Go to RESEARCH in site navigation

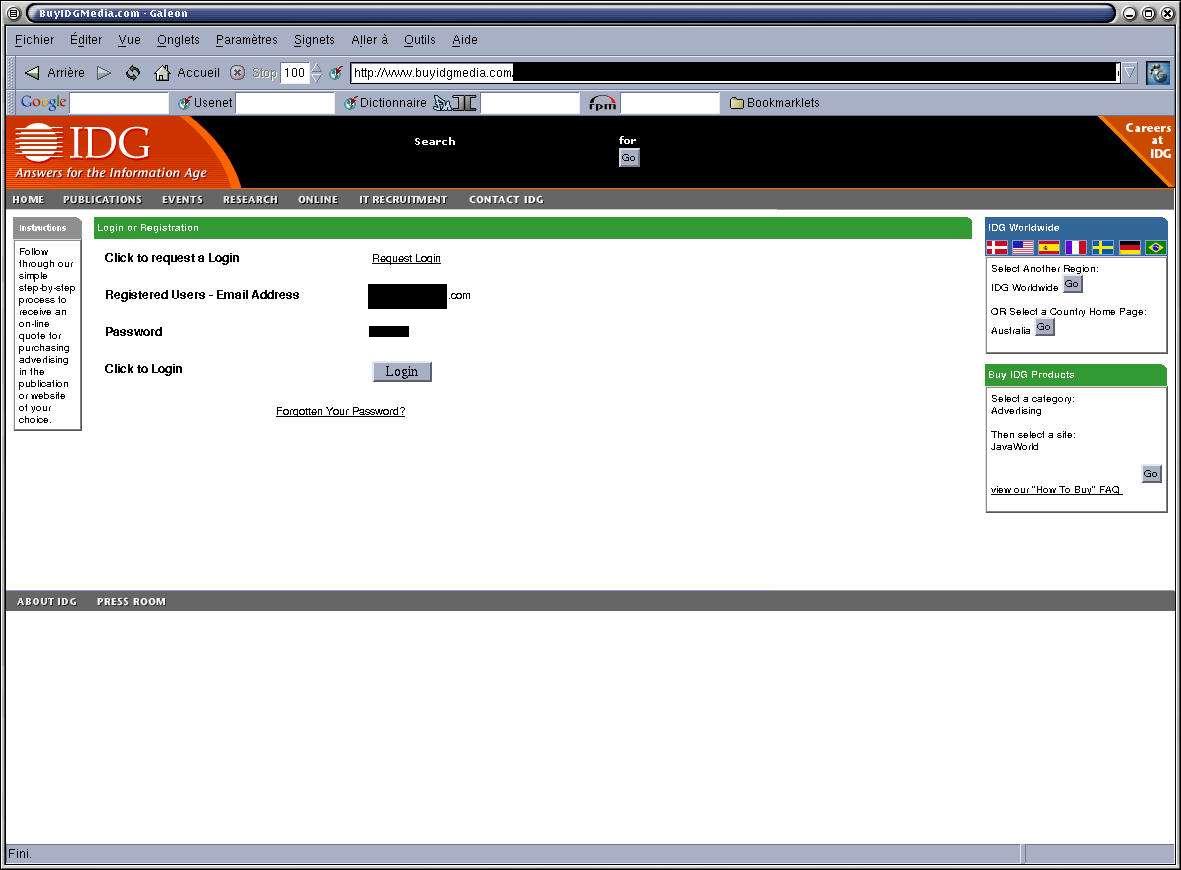click(250, 200)
